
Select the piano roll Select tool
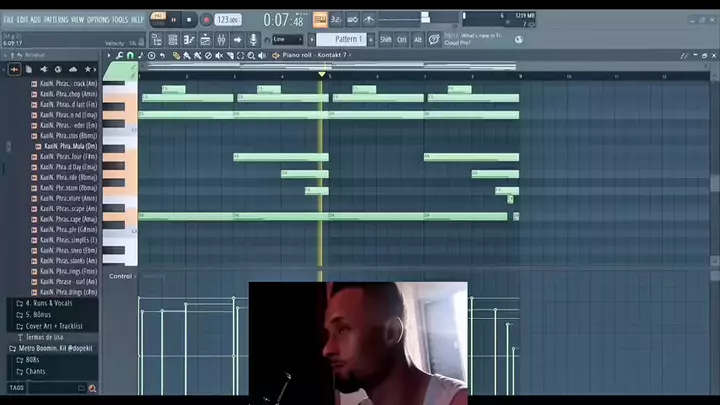(x=241, y=56)
